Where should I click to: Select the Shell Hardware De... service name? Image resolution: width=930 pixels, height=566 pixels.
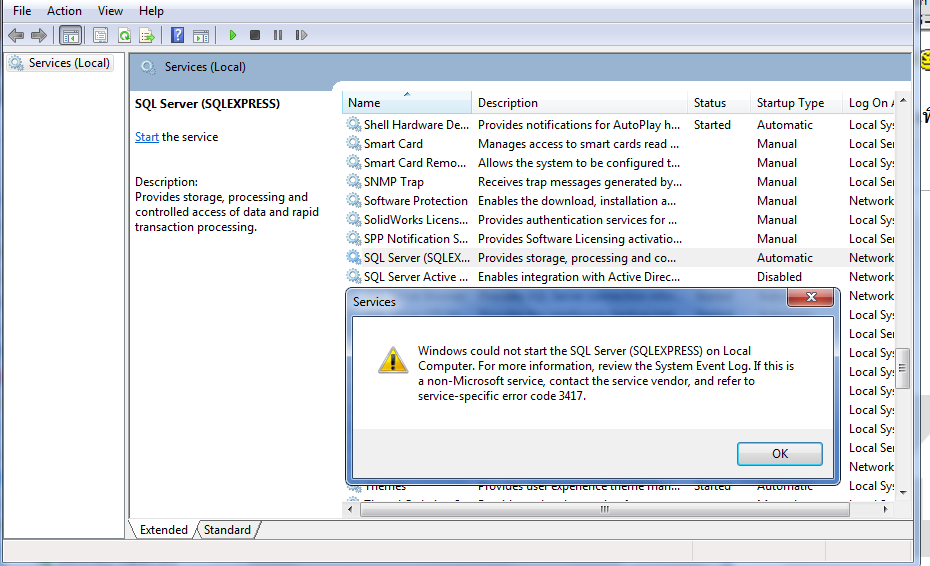pos(416,125)
